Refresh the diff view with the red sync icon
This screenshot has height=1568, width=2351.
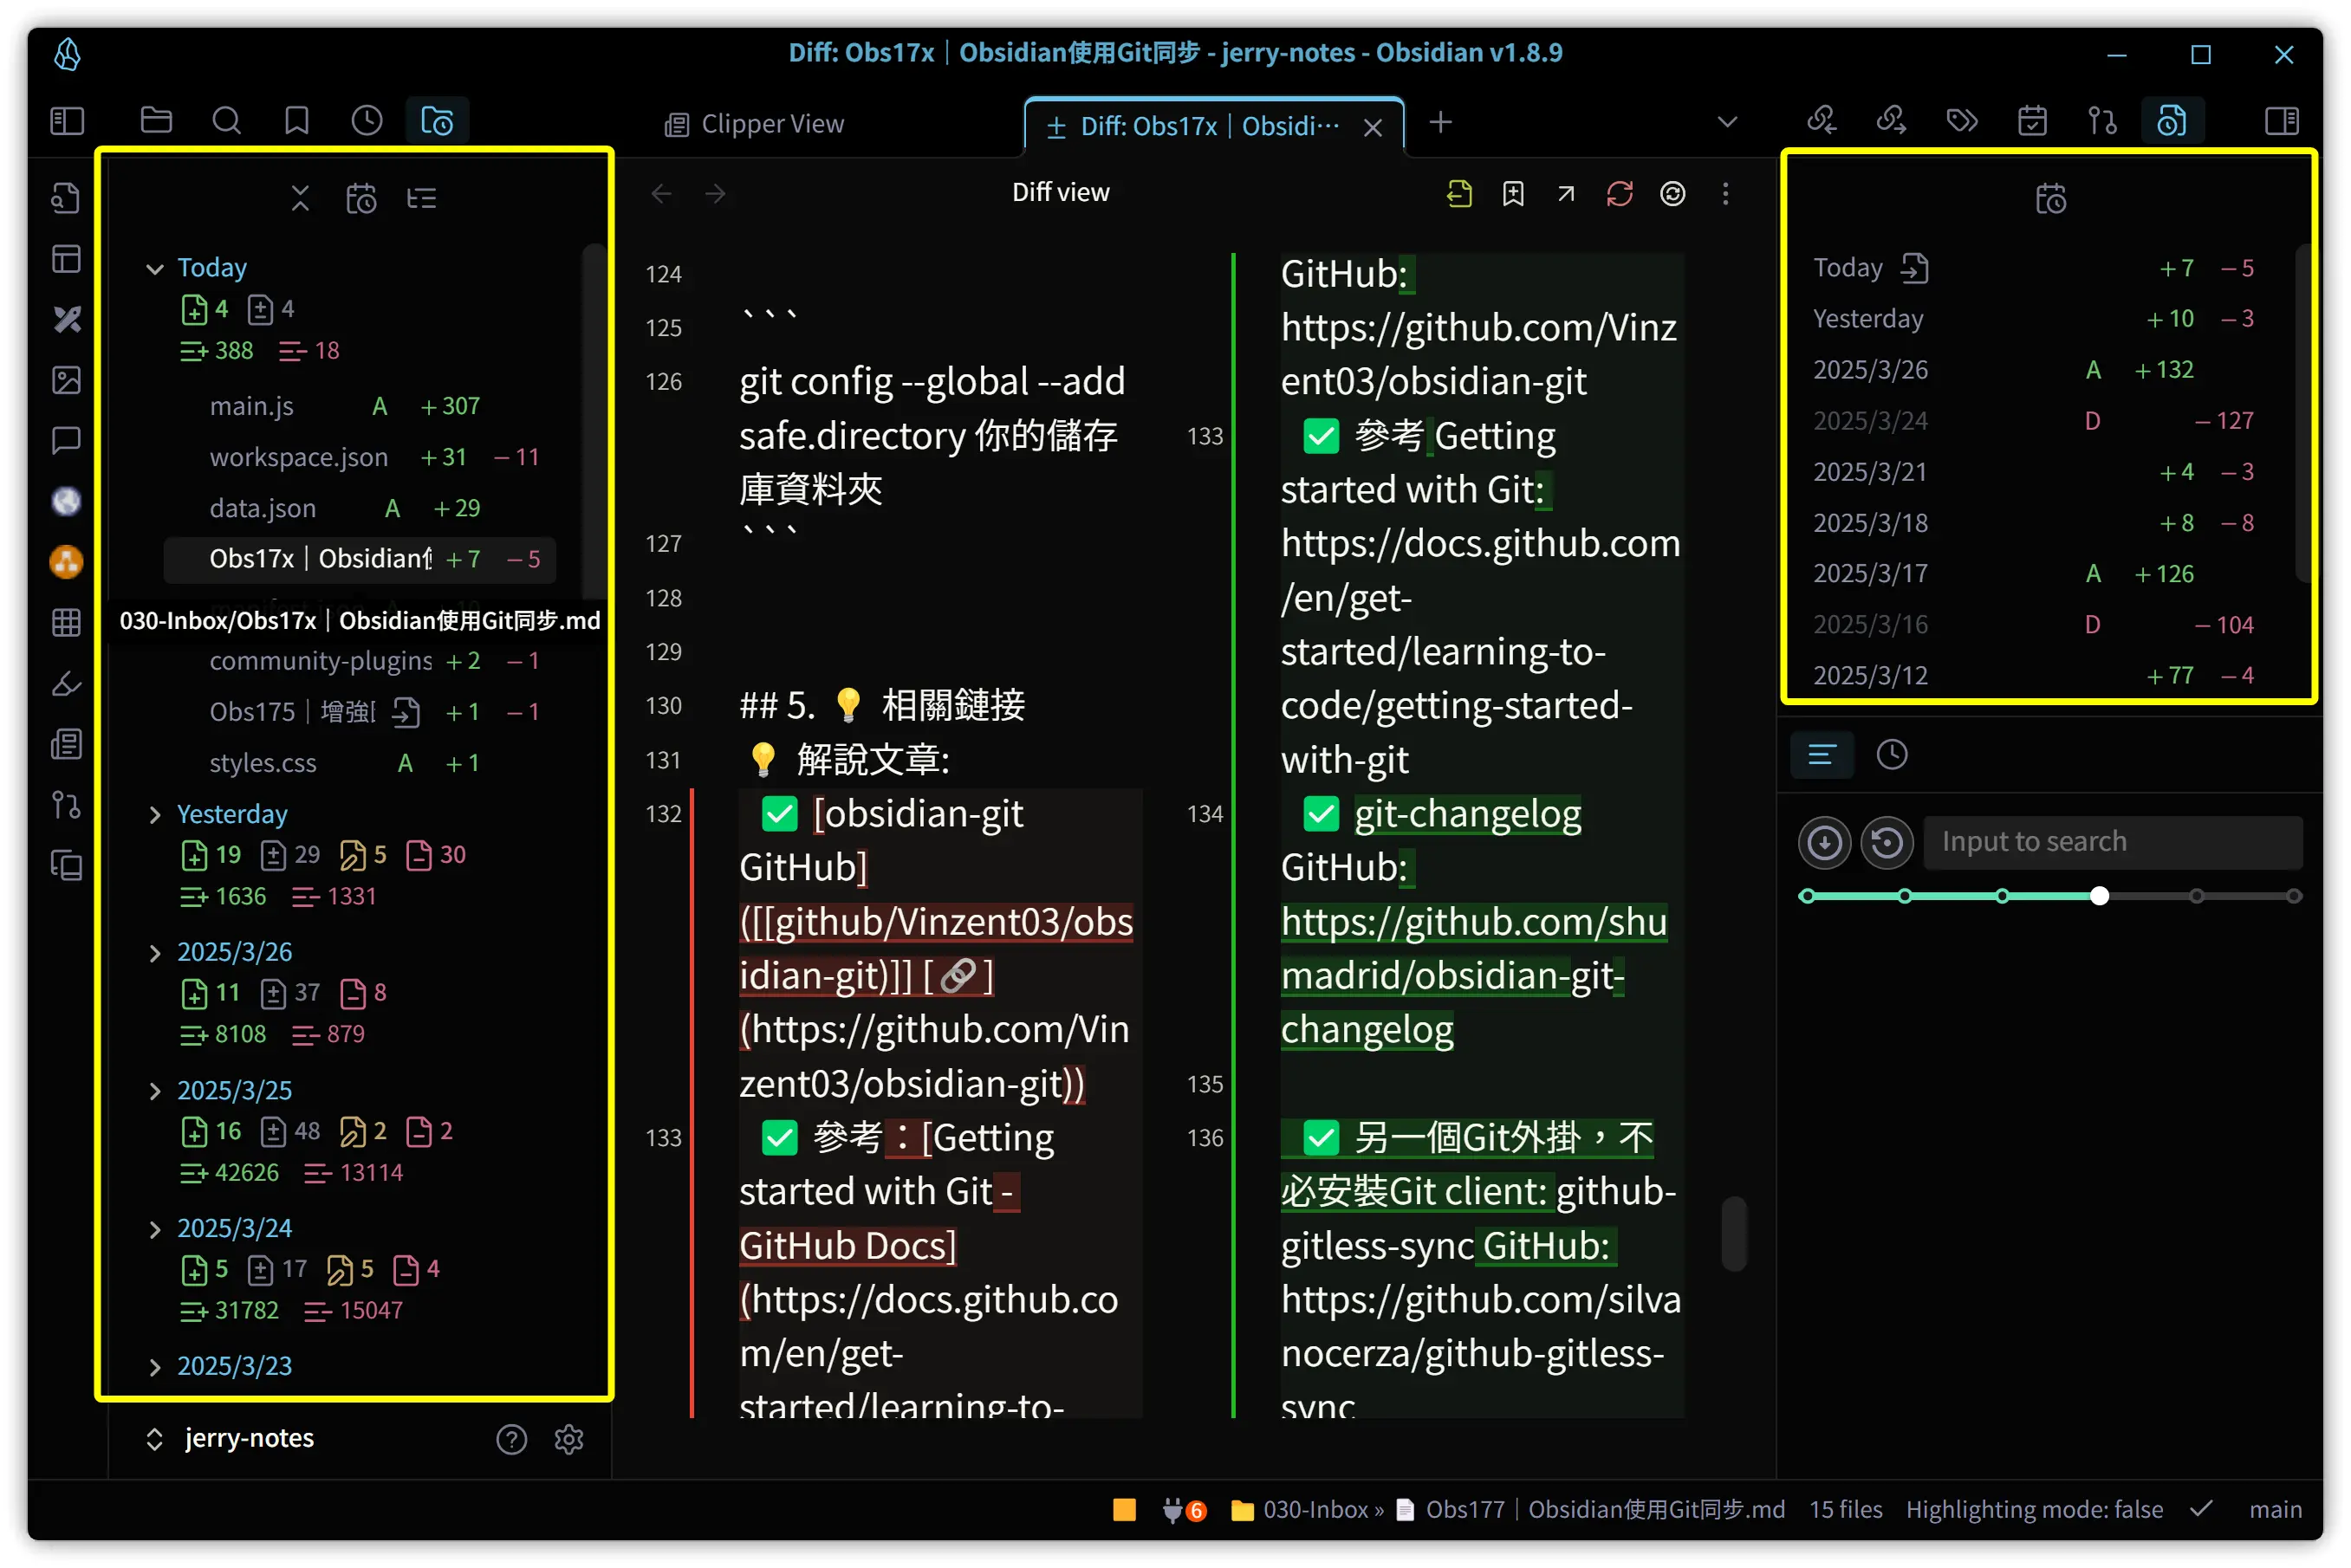click(x=1620, y=193)
